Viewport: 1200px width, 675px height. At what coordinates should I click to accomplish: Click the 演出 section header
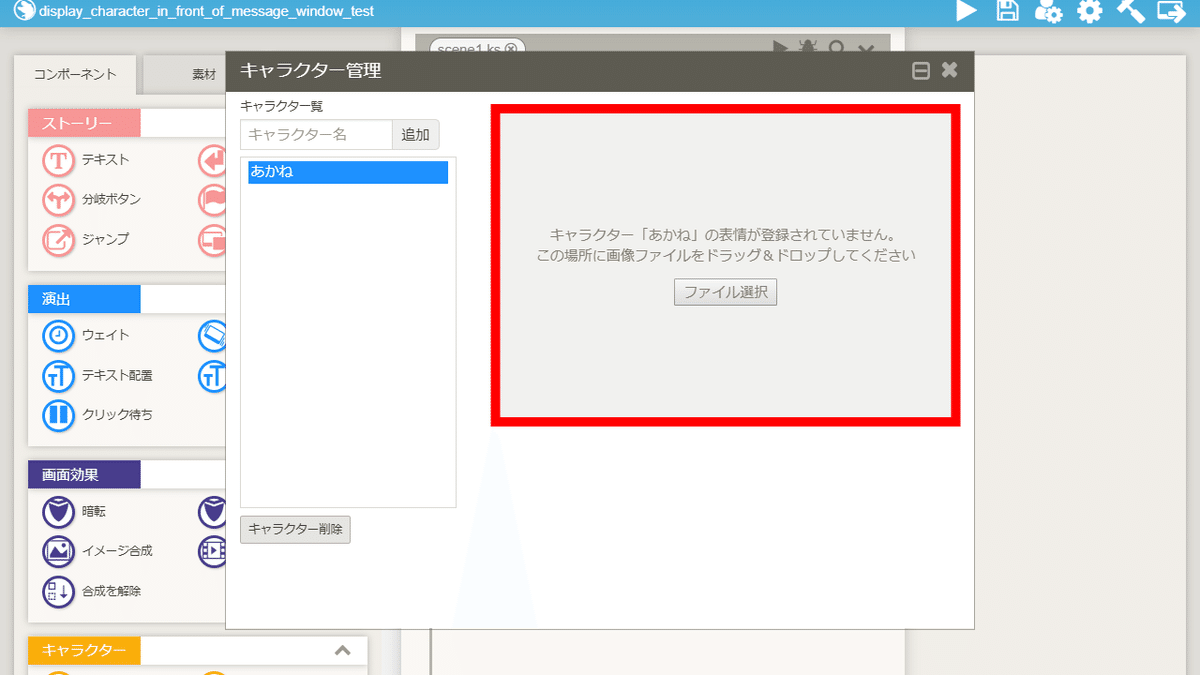[x=84, y=299]
